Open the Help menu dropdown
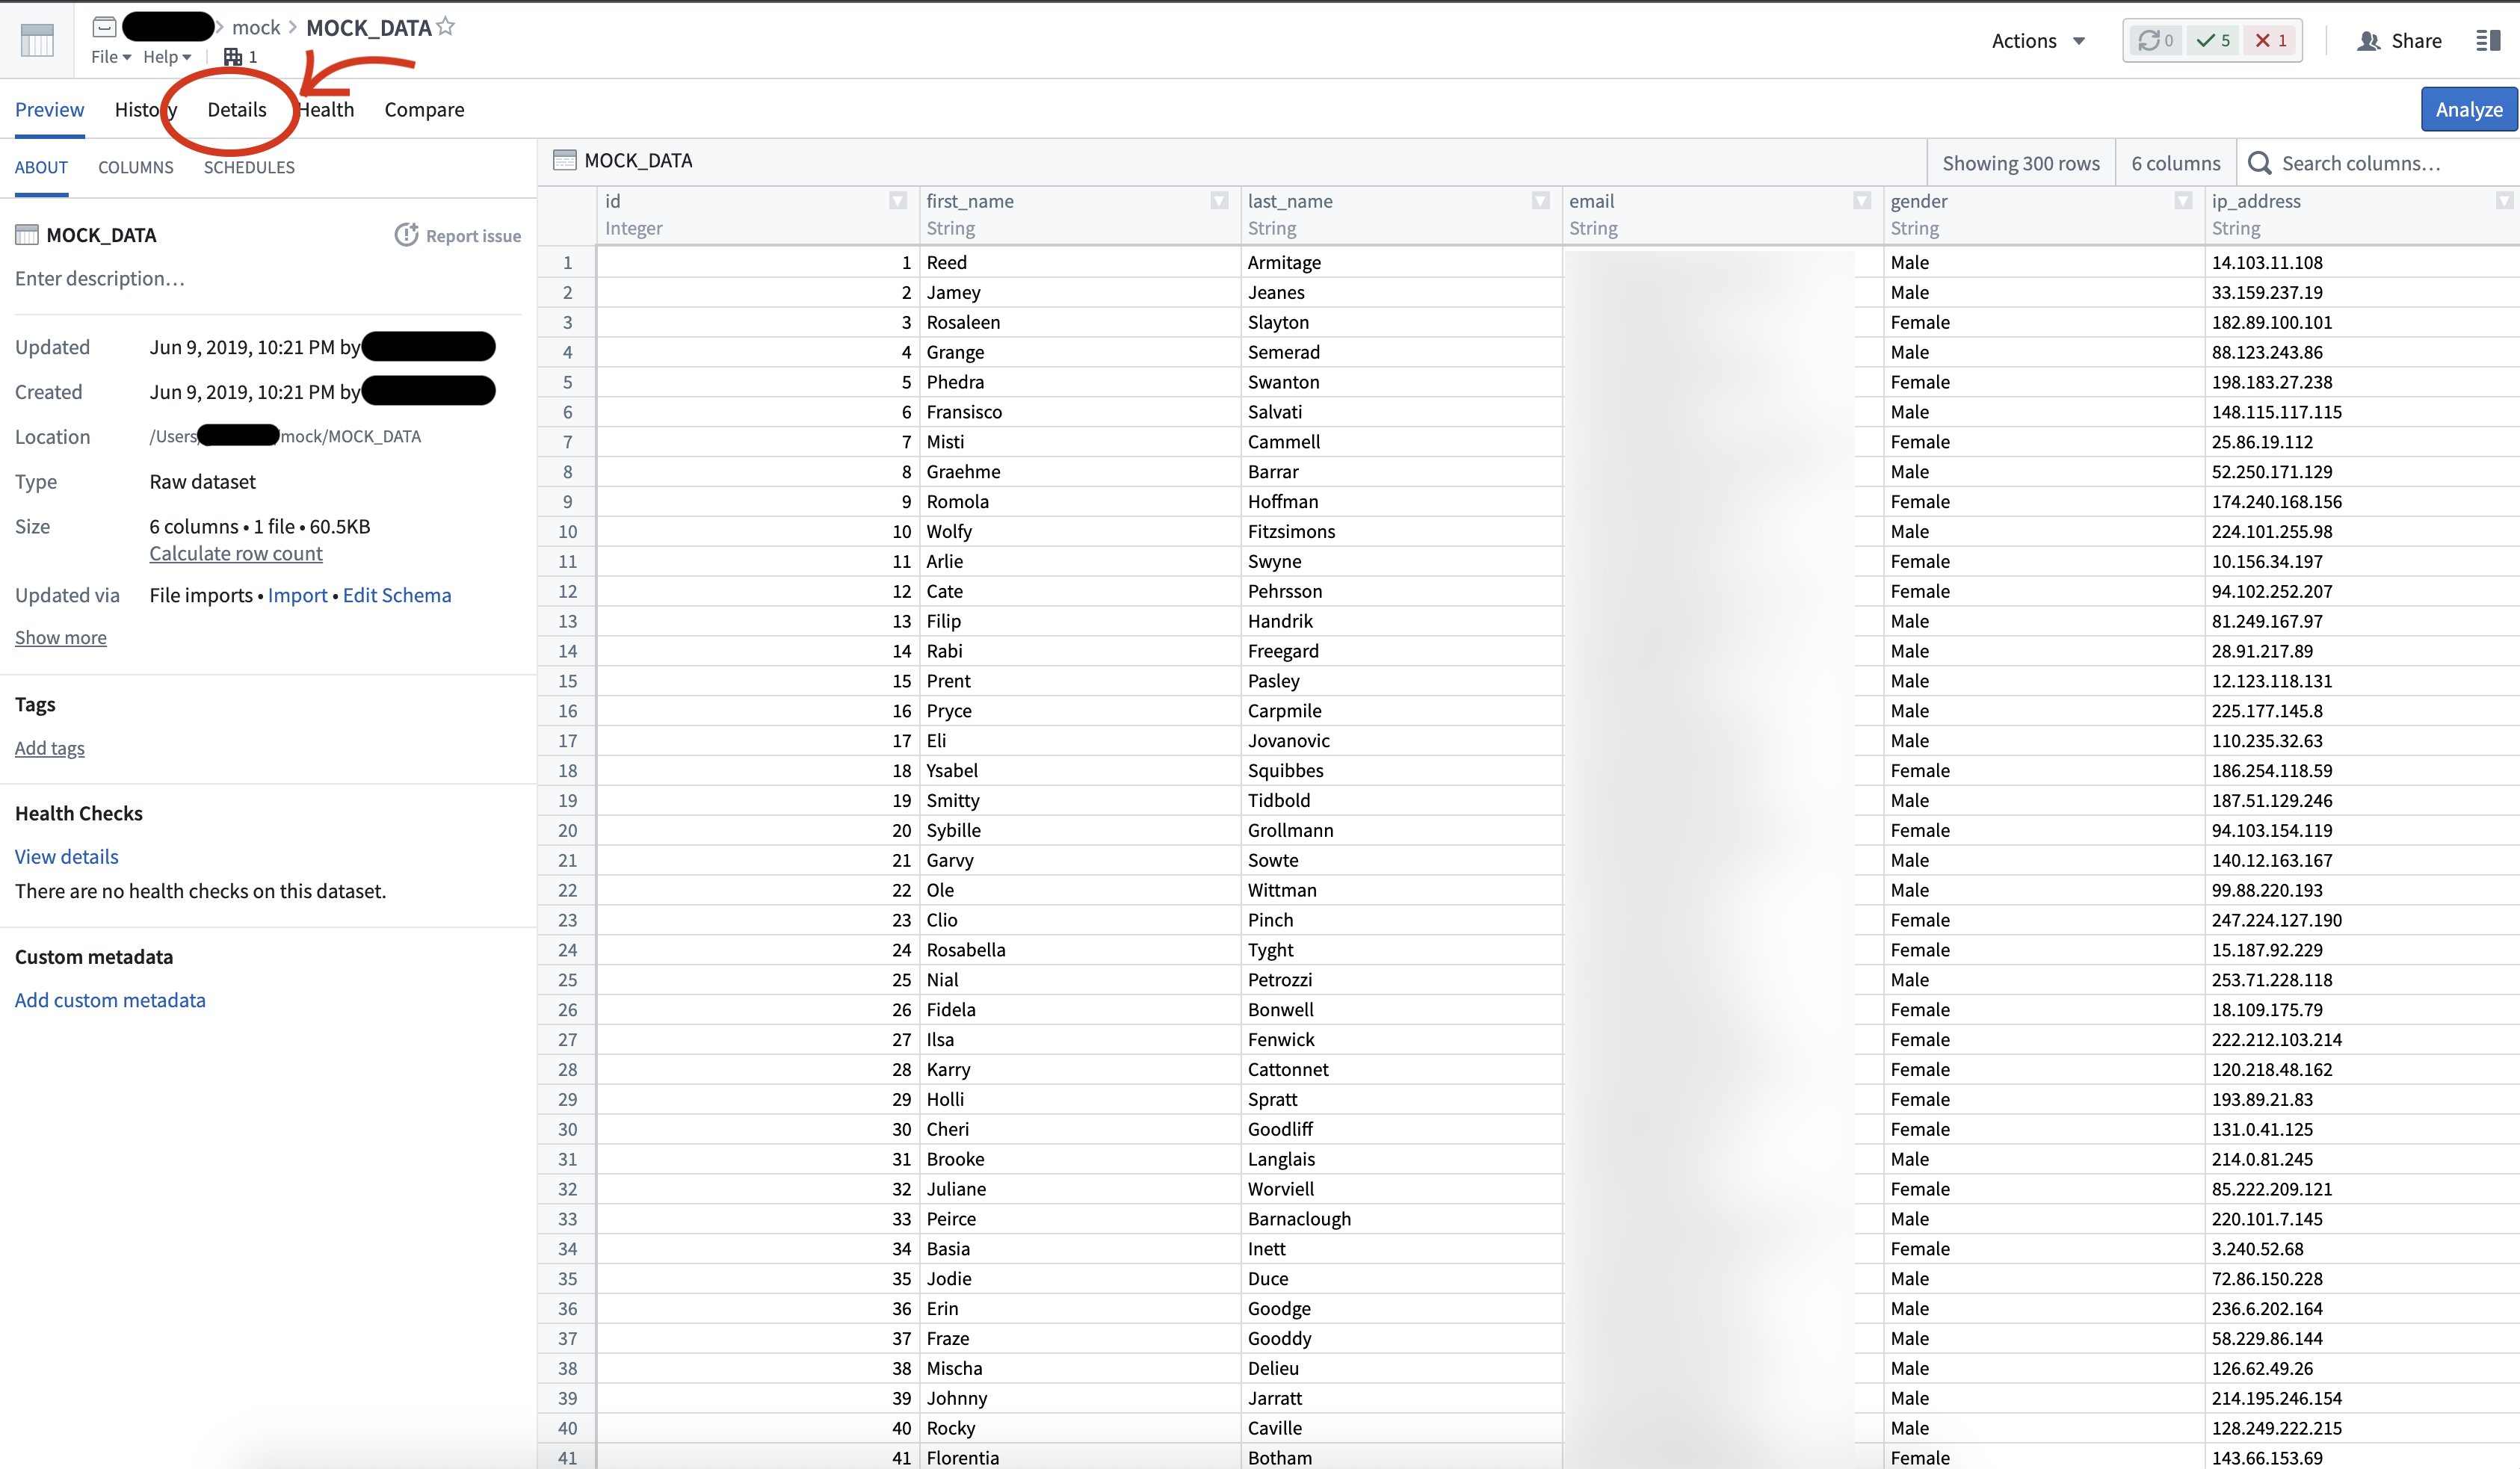This screenshot has width=2520, height=1469. (x=167, y=57)
